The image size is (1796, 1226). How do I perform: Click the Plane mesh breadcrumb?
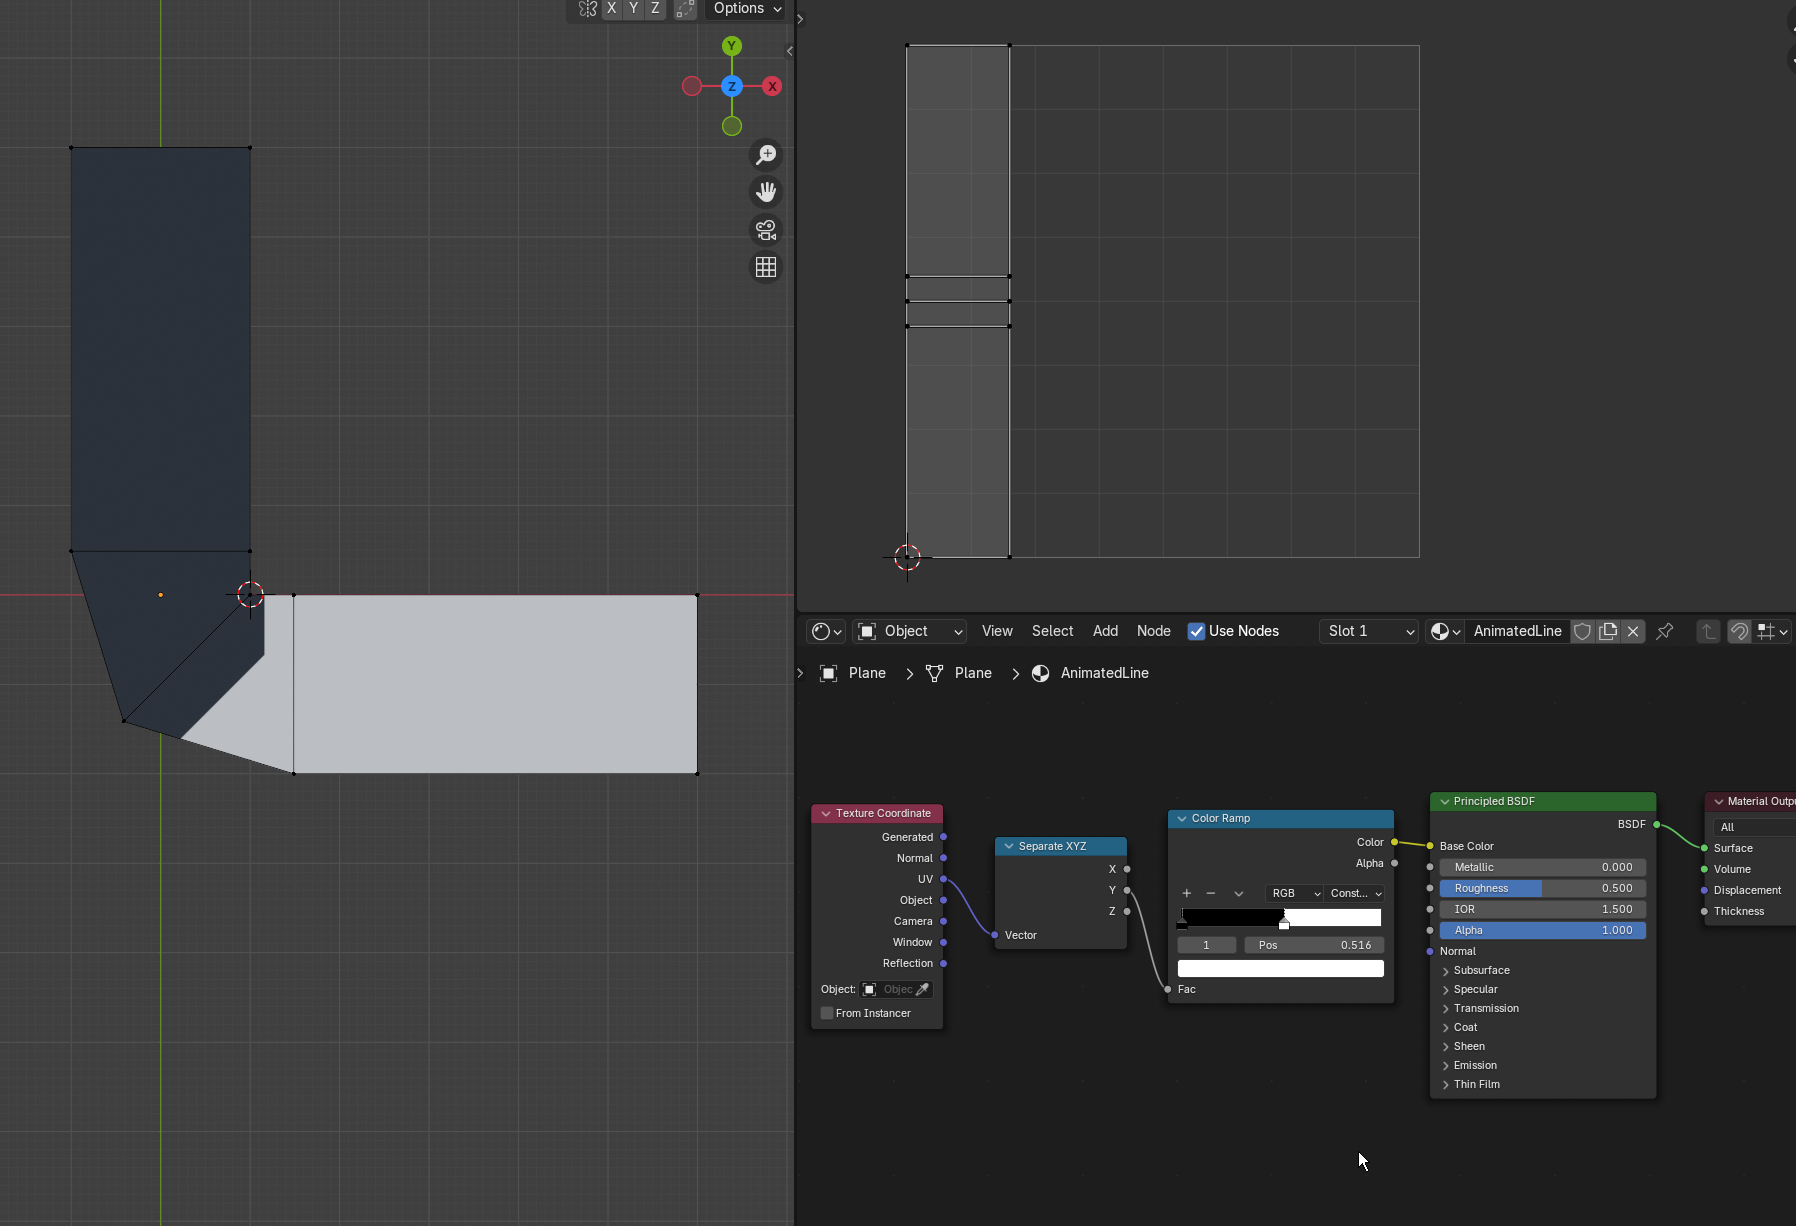click(x=959, y=673)
